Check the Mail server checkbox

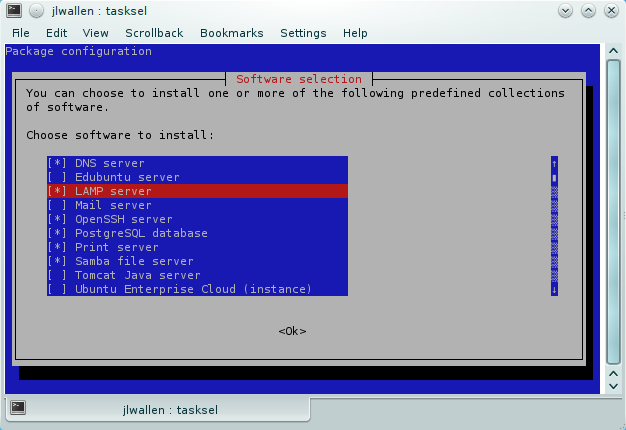(x=57, y=205)
